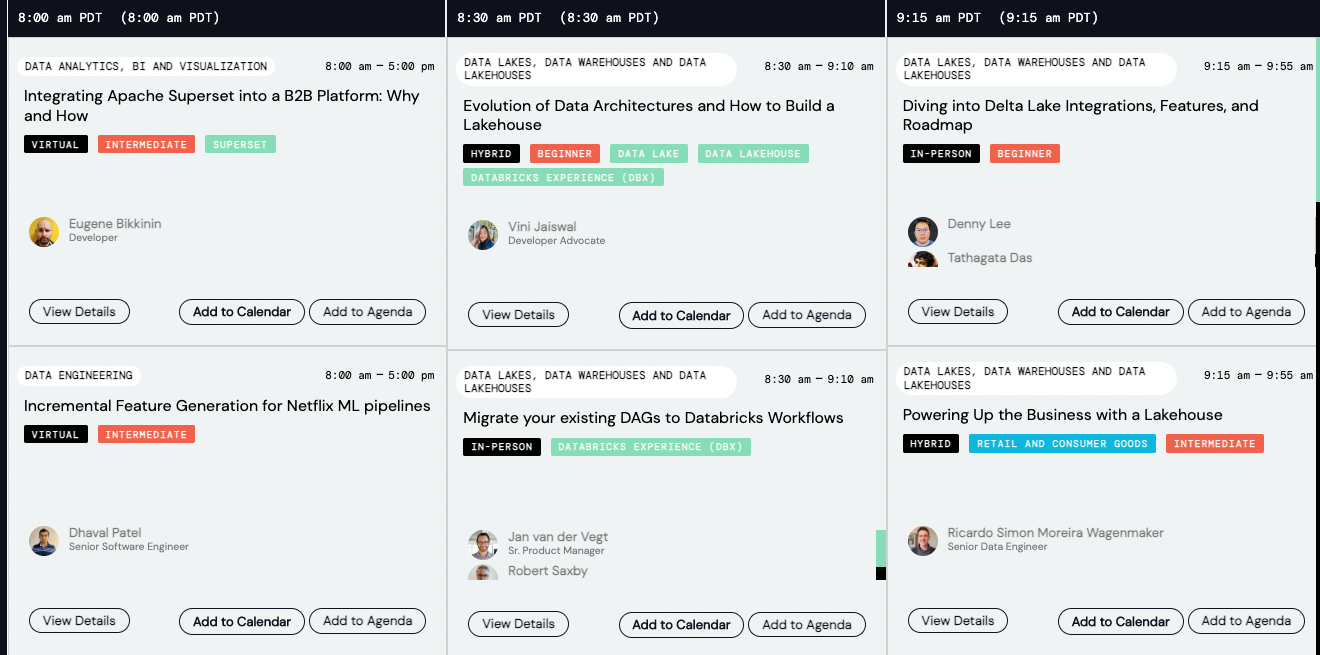Click the RETAIL AND CONSUMER GOODS tag

(x=1062, y=444)
